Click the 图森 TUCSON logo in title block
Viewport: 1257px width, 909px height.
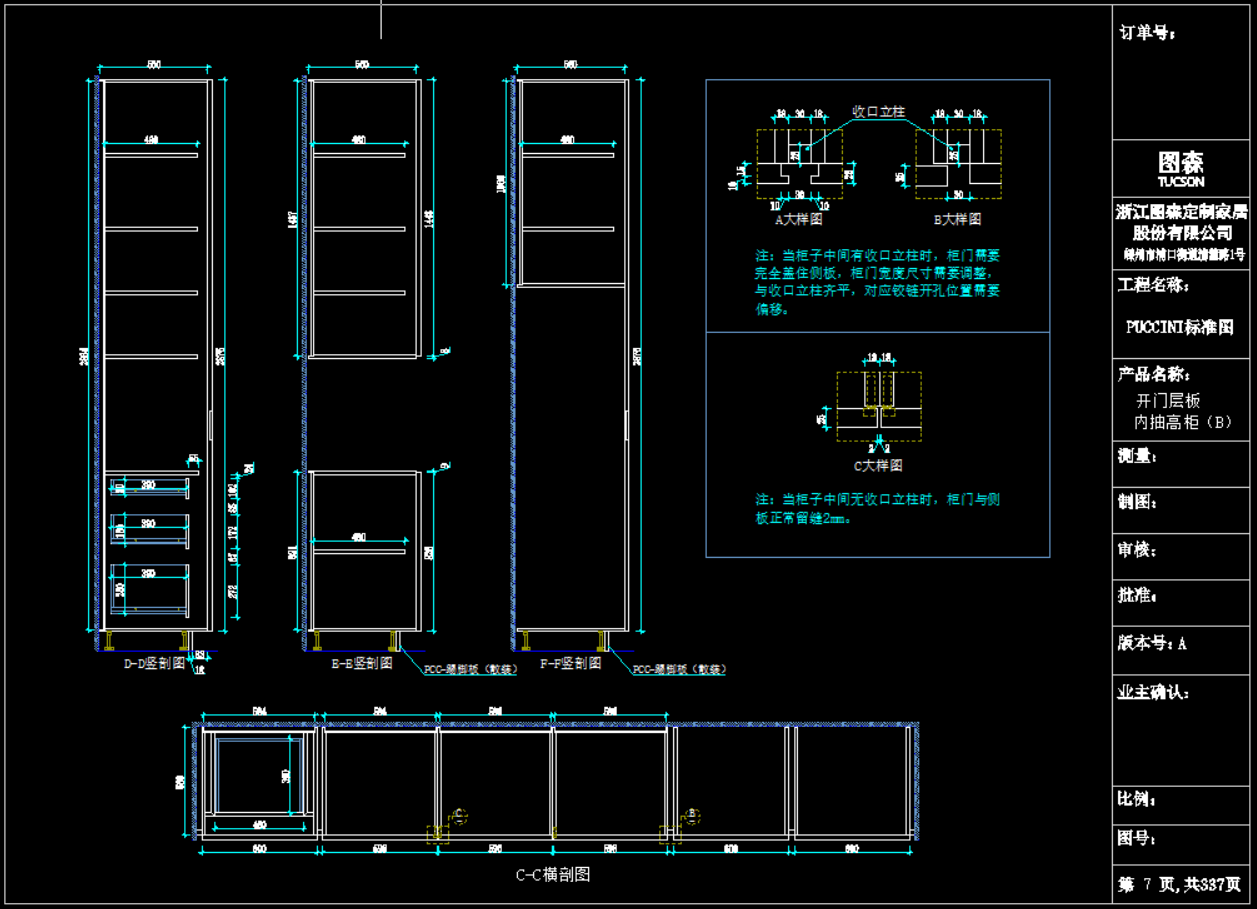click(x=1181, y=168)
